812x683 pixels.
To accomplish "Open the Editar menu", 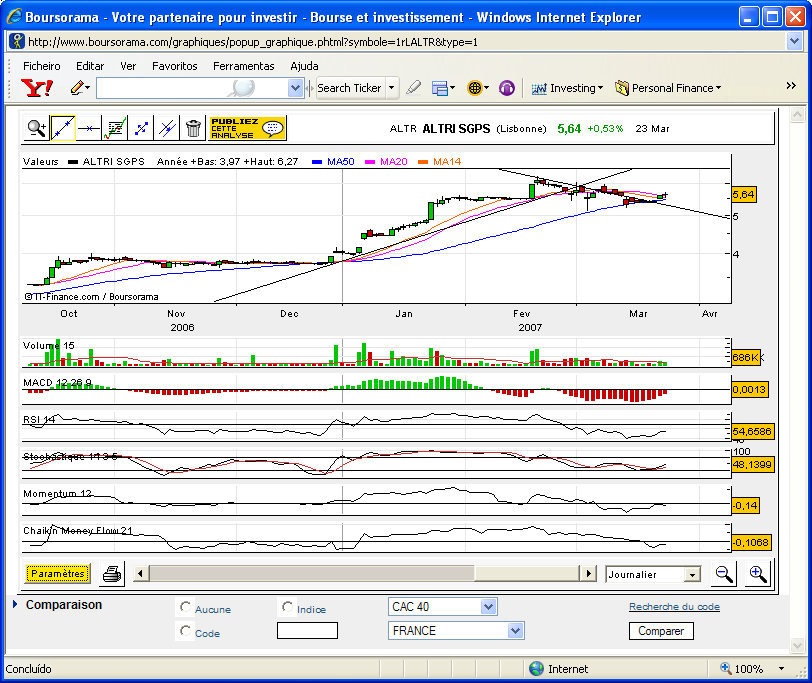I will click(x=90, y=66).
